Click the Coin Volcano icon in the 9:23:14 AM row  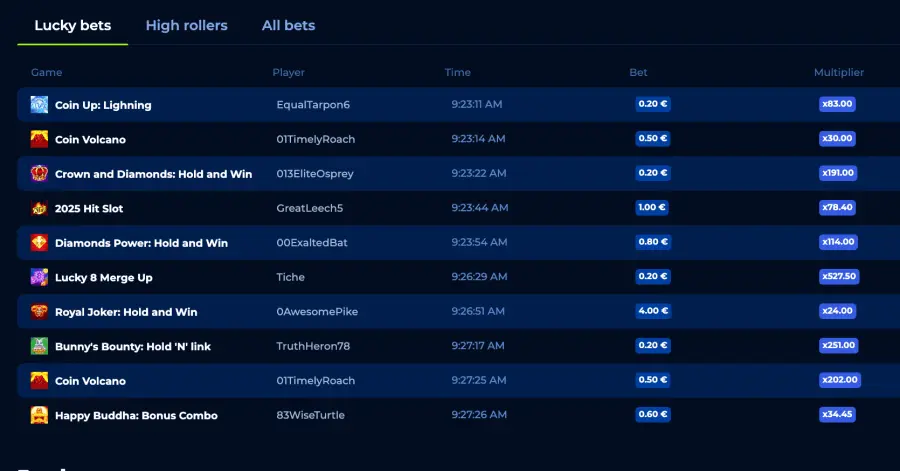click(39, 139)
